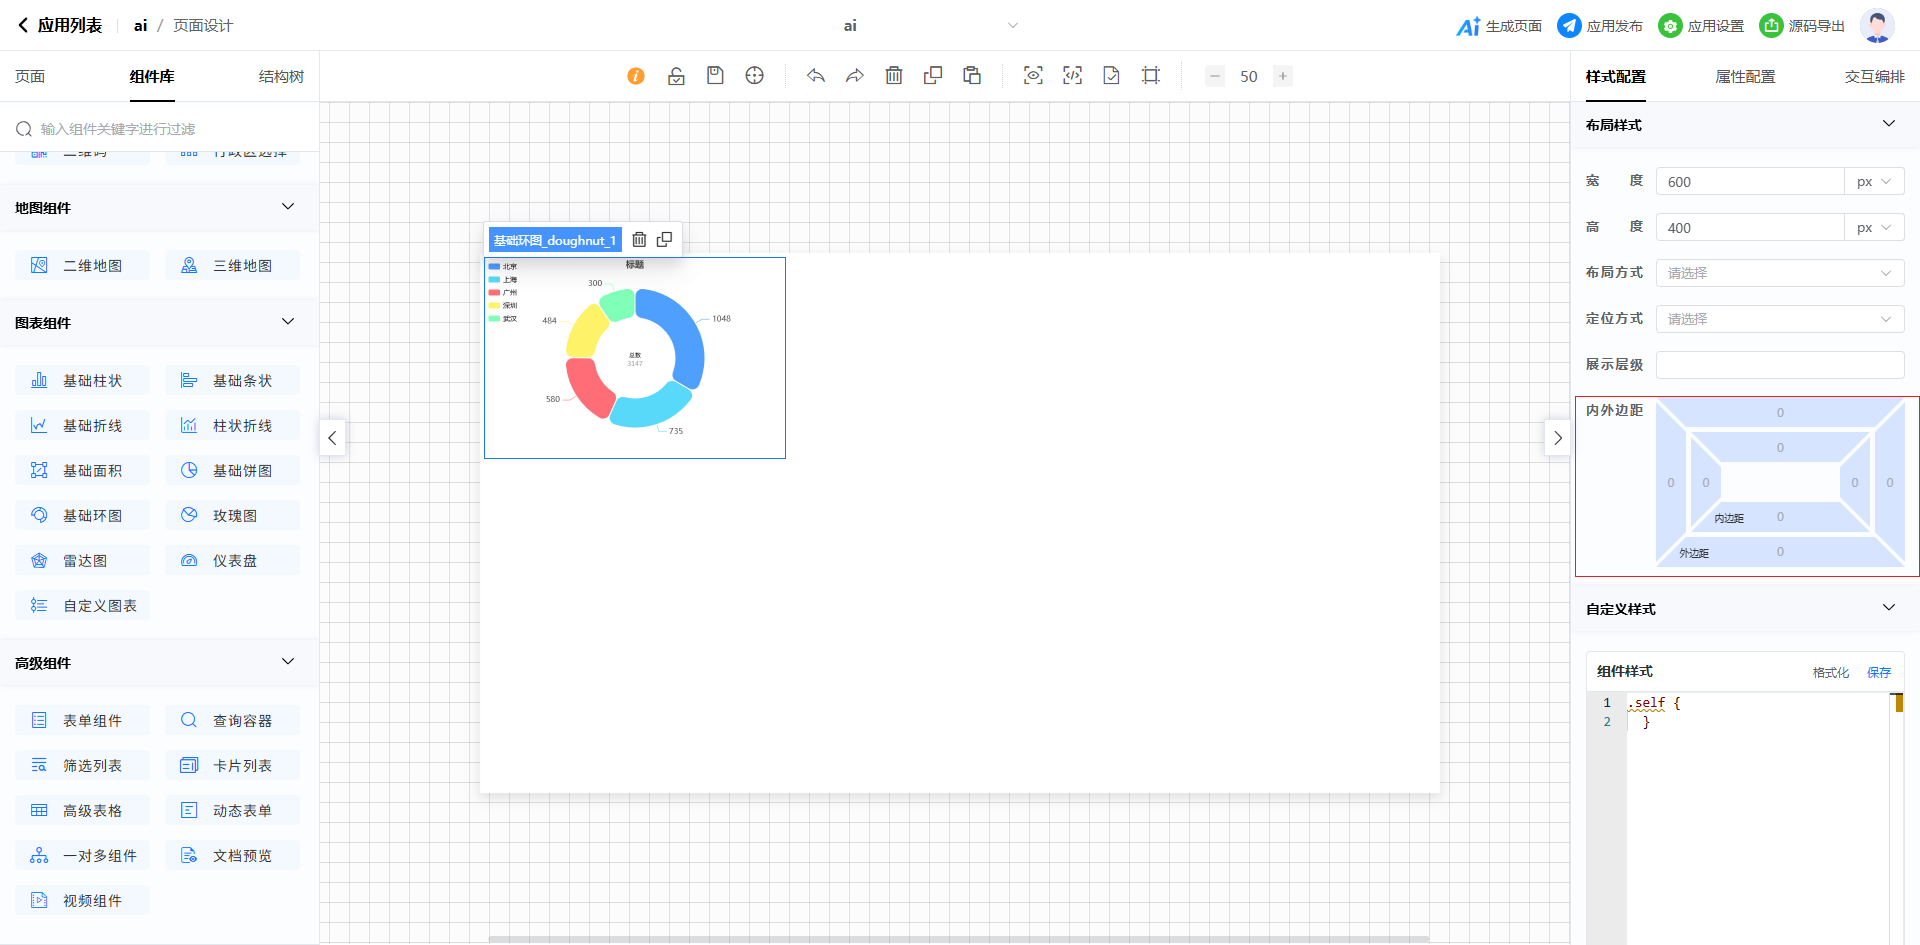Click the paste clipboard icon in the toolbar
Screen dimensions: 1920x945
pyautogui.click(x=971, y=76)
